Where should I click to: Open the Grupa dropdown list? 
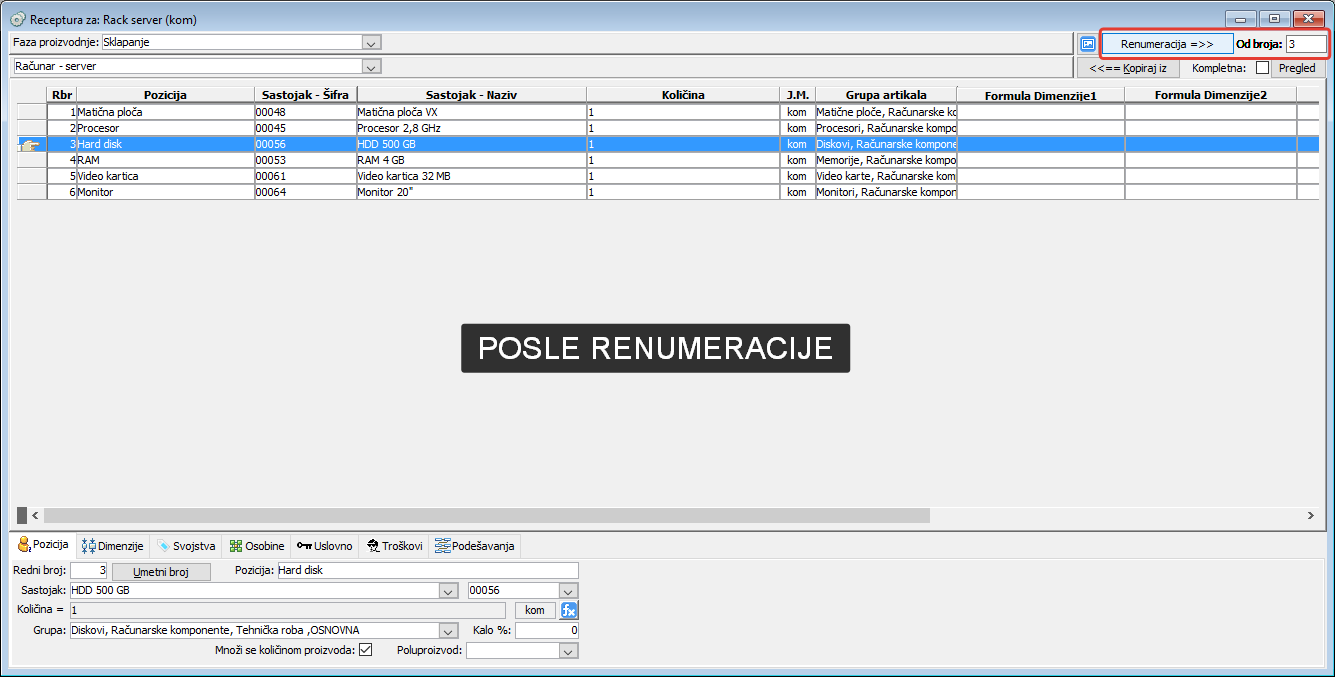coord(447,631)
